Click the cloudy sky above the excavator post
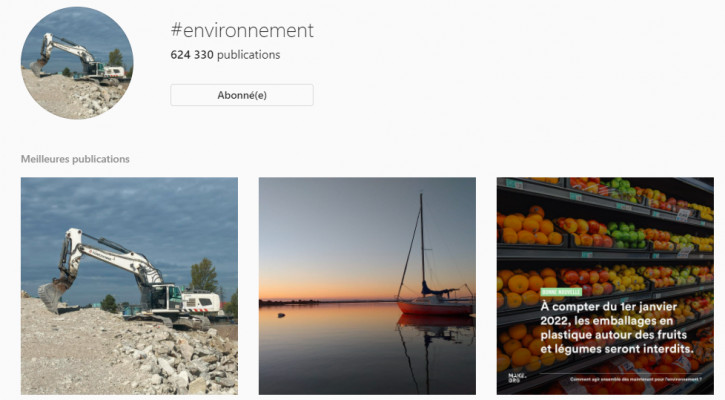Image resolution: width=725 pixels, height=400 pixels. coord(130,205)
